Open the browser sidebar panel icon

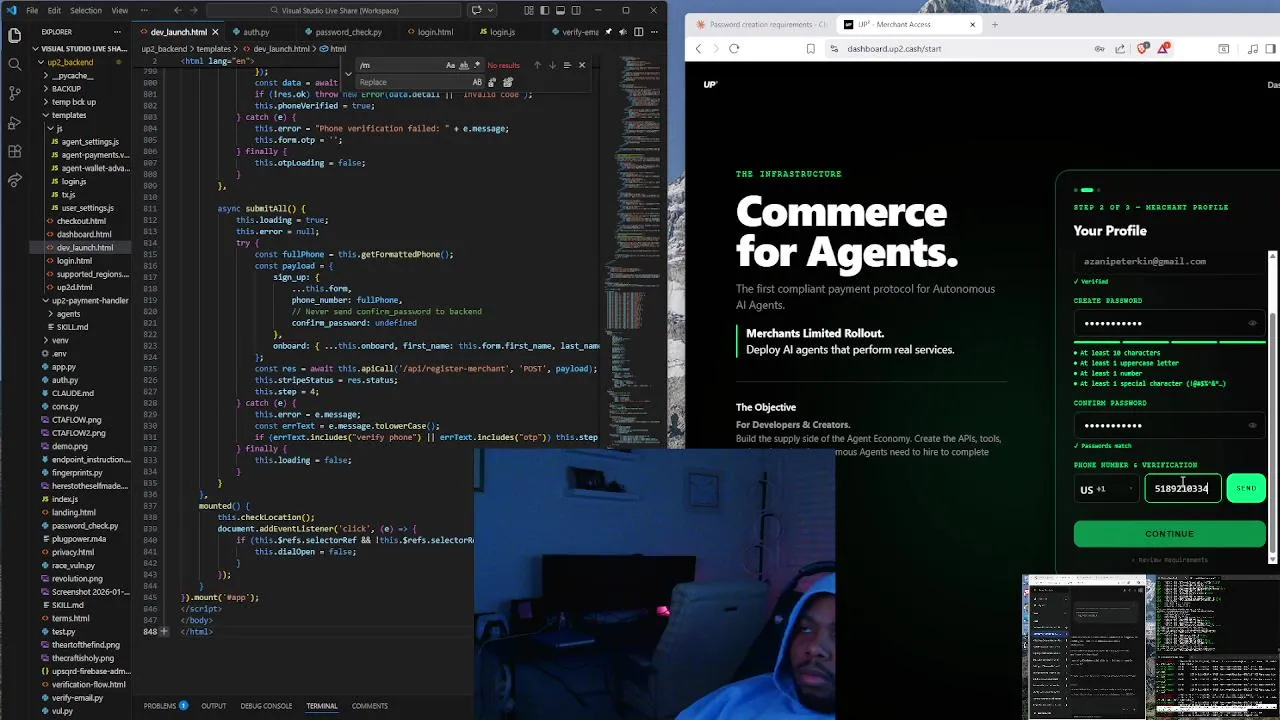click(1270, 48)
